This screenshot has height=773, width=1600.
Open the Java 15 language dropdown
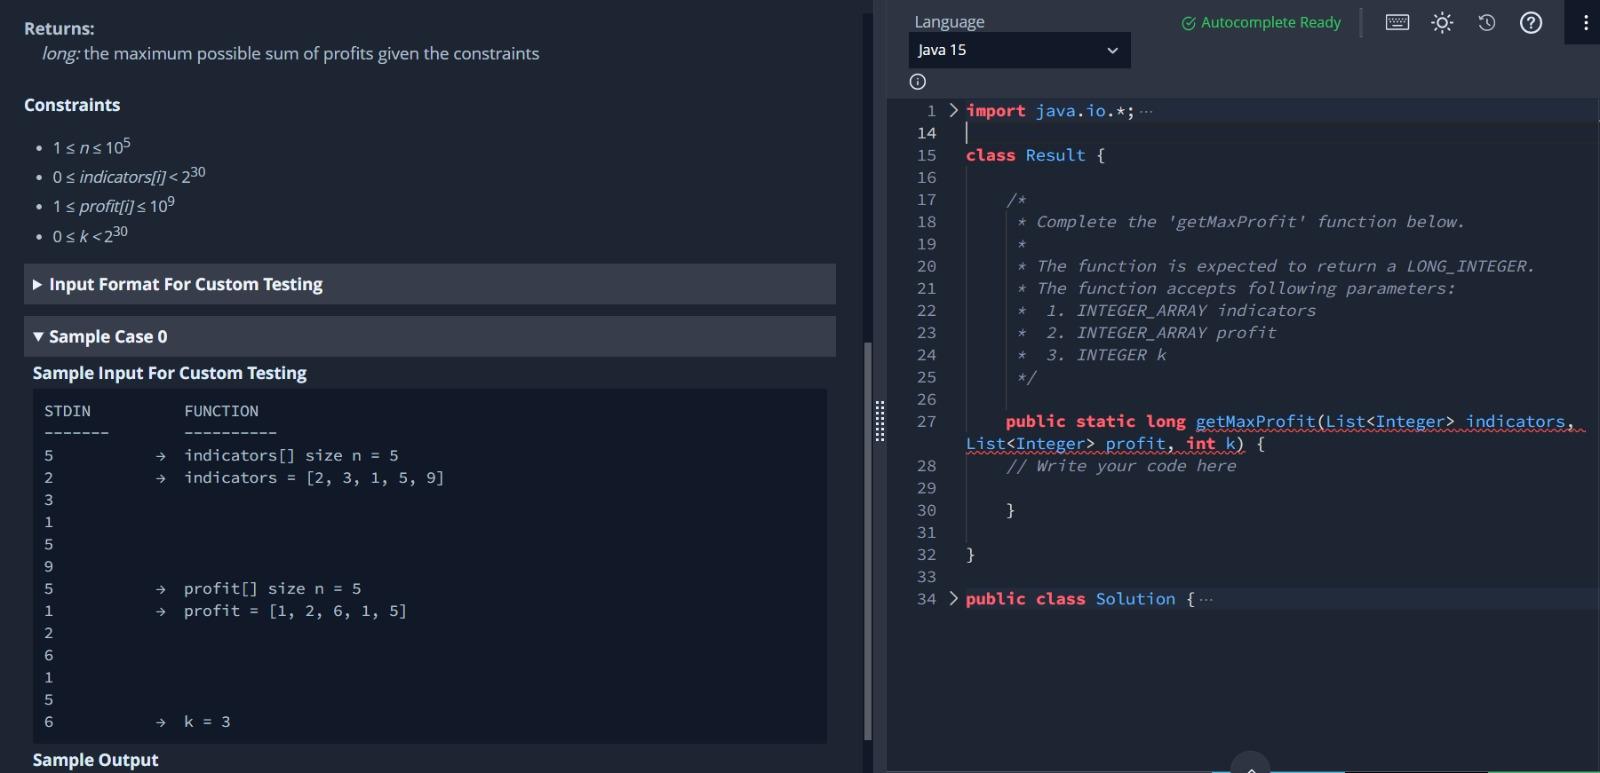tap(1019, 50)
